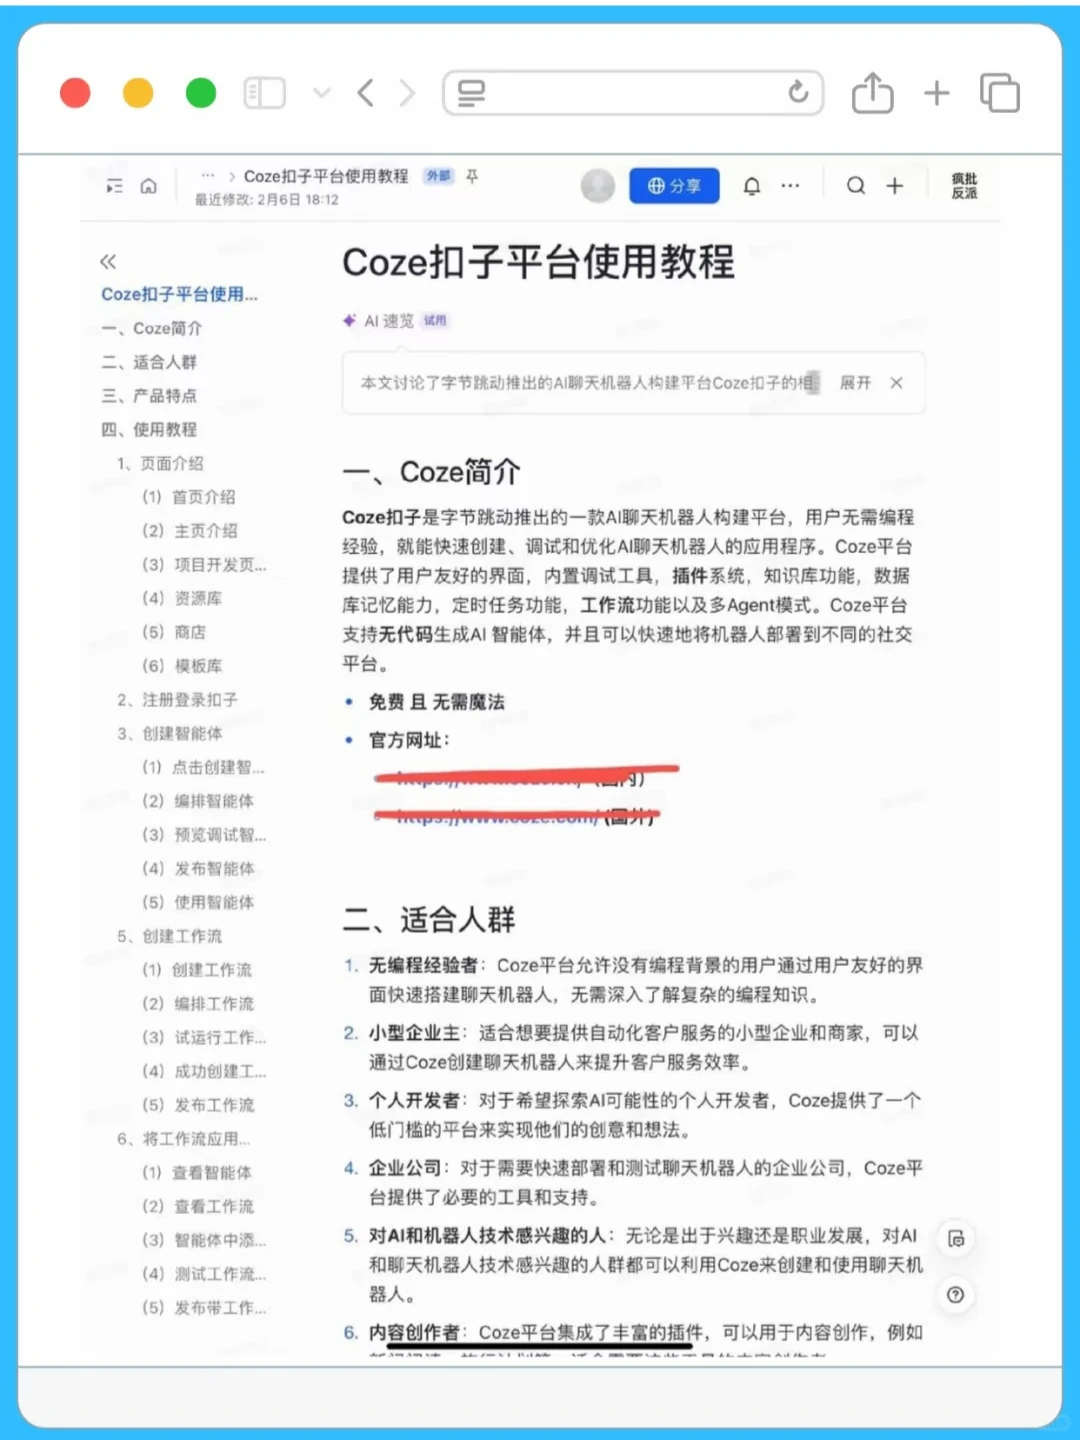Expand the breadcrumb ellipsis before the title

tap(208, 175)
